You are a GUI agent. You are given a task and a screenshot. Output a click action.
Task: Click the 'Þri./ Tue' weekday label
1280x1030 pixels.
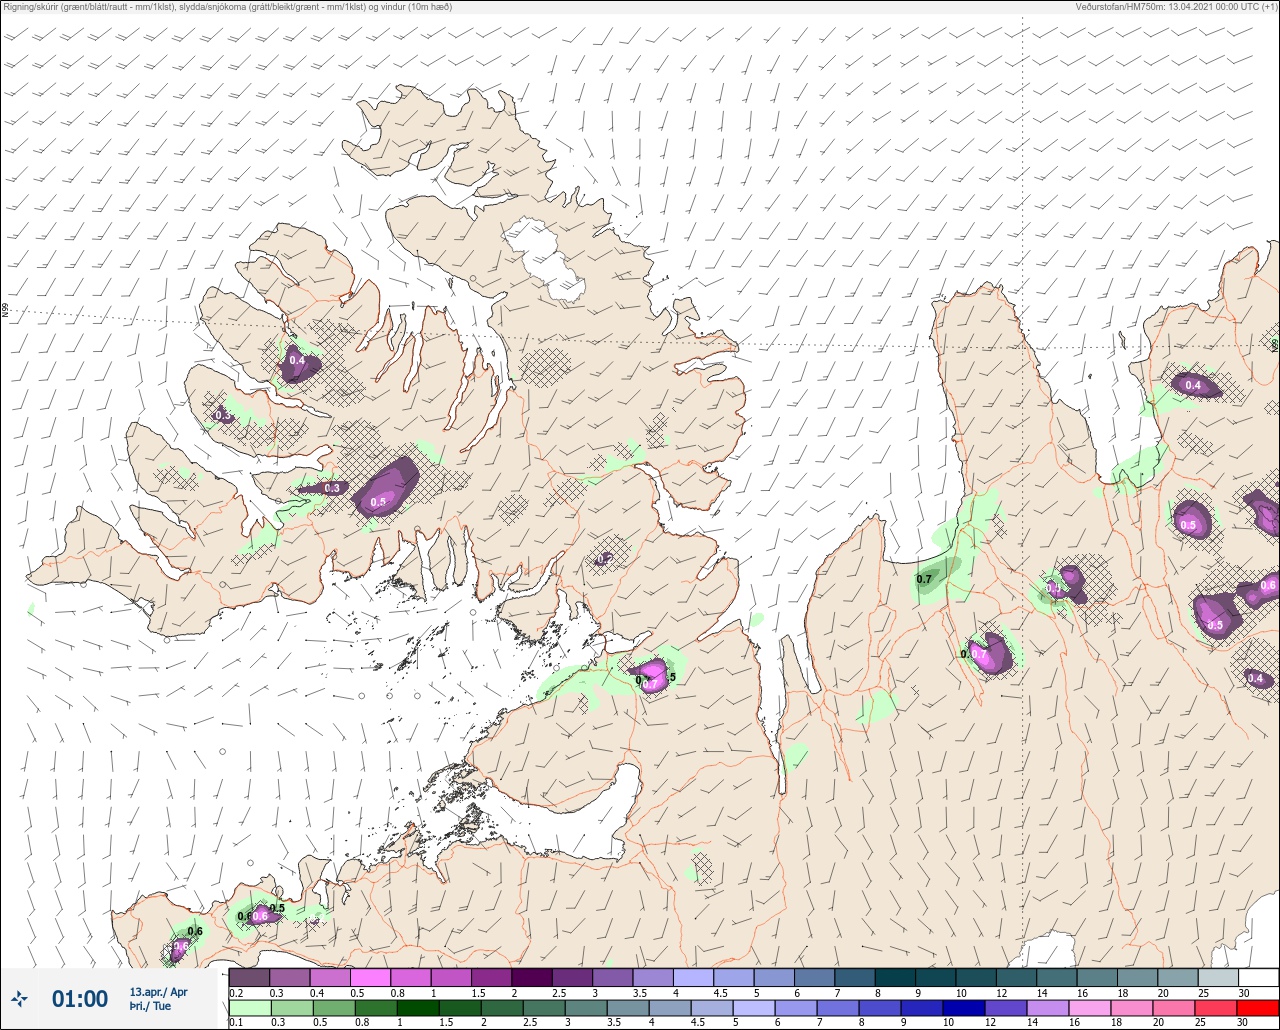coord(150,1006)
